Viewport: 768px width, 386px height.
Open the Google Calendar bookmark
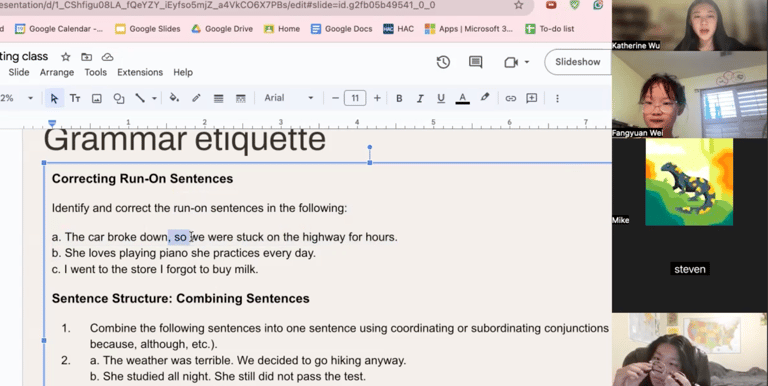59,29
